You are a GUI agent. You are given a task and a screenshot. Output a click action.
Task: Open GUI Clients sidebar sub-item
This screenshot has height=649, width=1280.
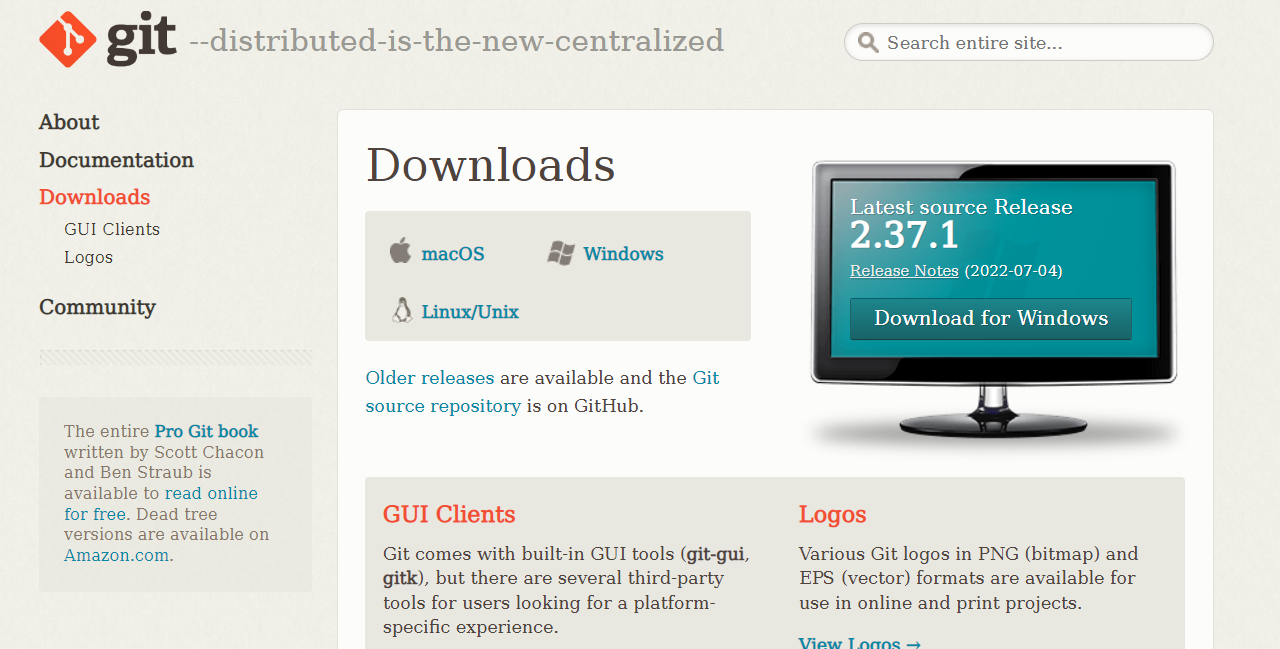click(112, 229)
